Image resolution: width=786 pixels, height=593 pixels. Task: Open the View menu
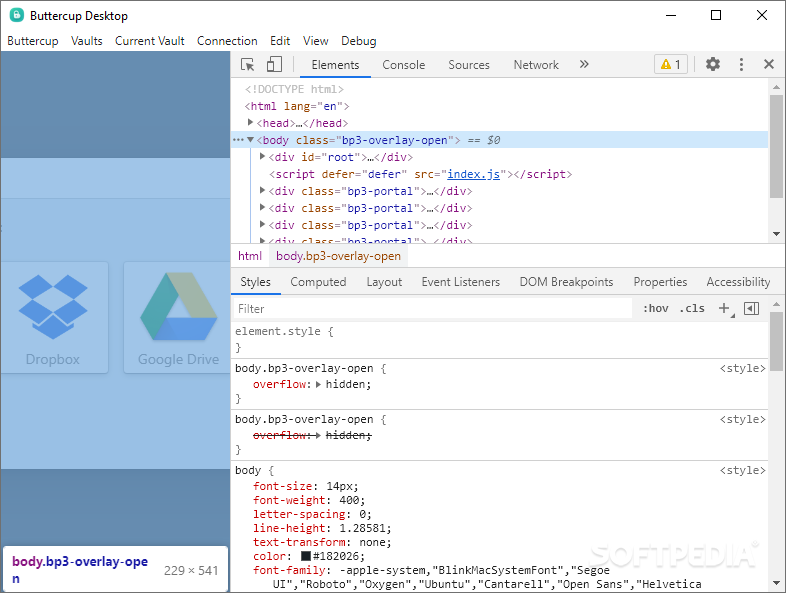pyautogui.click(x=315, y=41)
